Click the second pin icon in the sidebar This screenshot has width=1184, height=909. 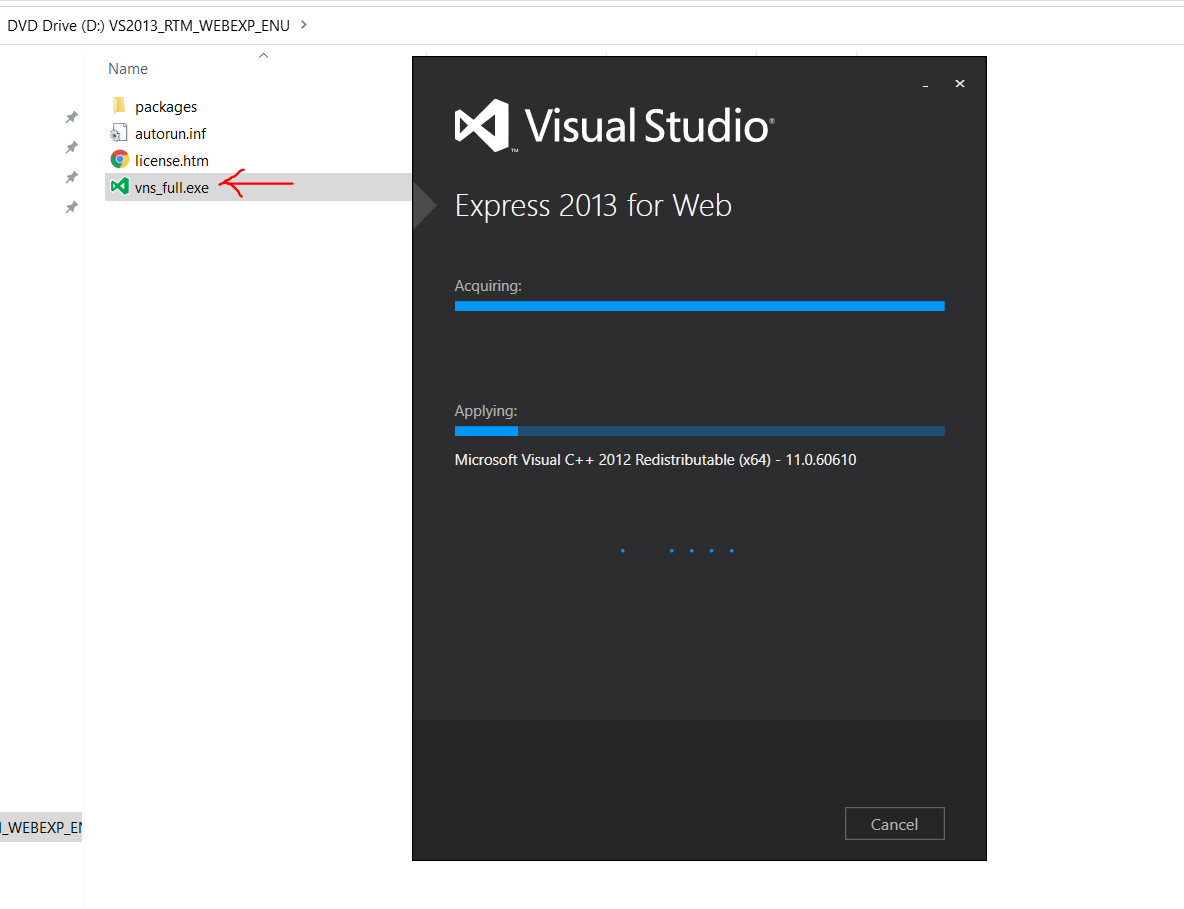pyautogui.click(x=71, y=147)
